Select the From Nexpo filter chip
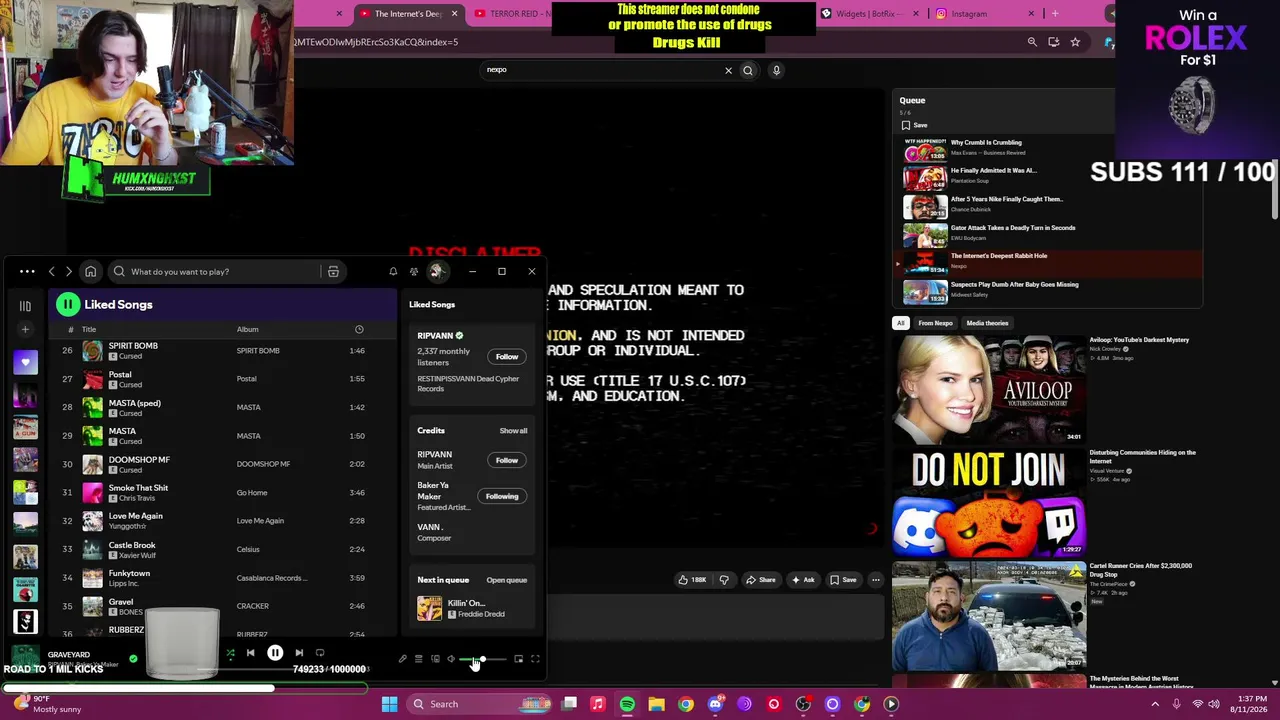 [936, 323]
